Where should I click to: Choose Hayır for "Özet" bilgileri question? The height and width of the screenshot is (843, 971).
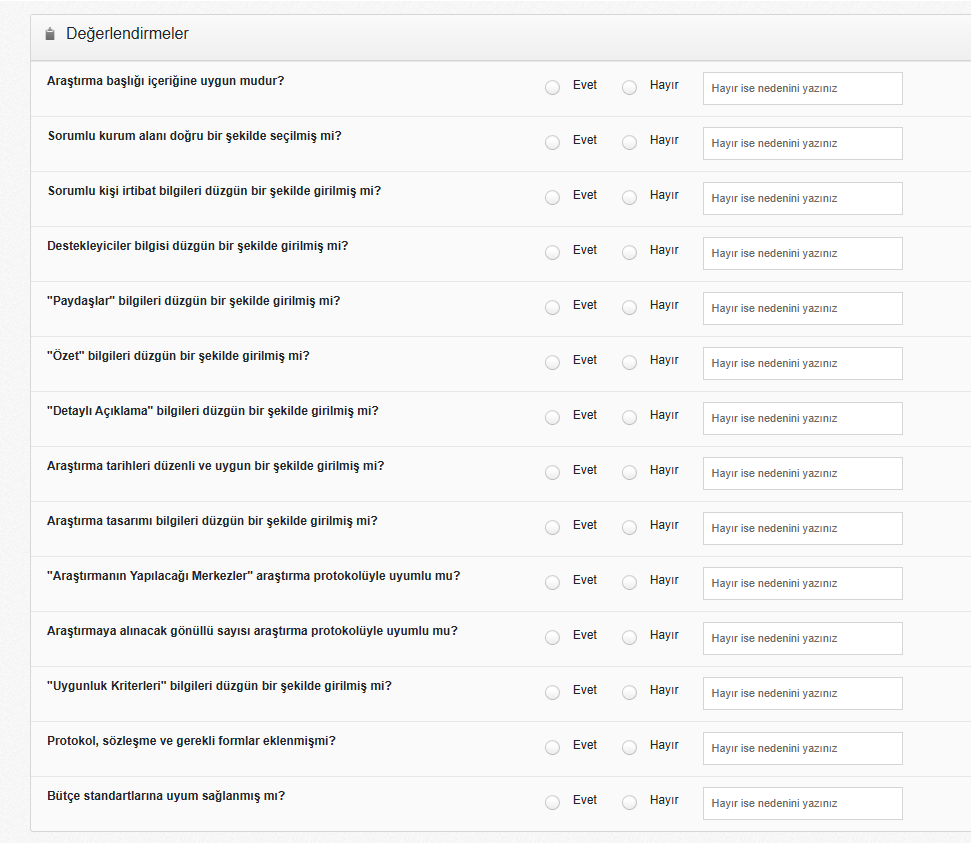point(629,363)
